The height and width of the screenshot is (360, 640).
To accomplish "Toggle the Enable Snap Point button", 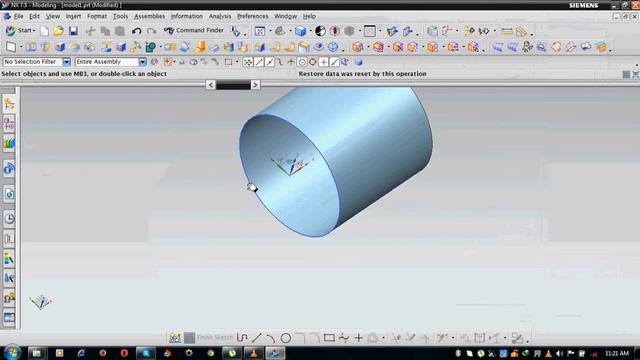I will point(248,62).
